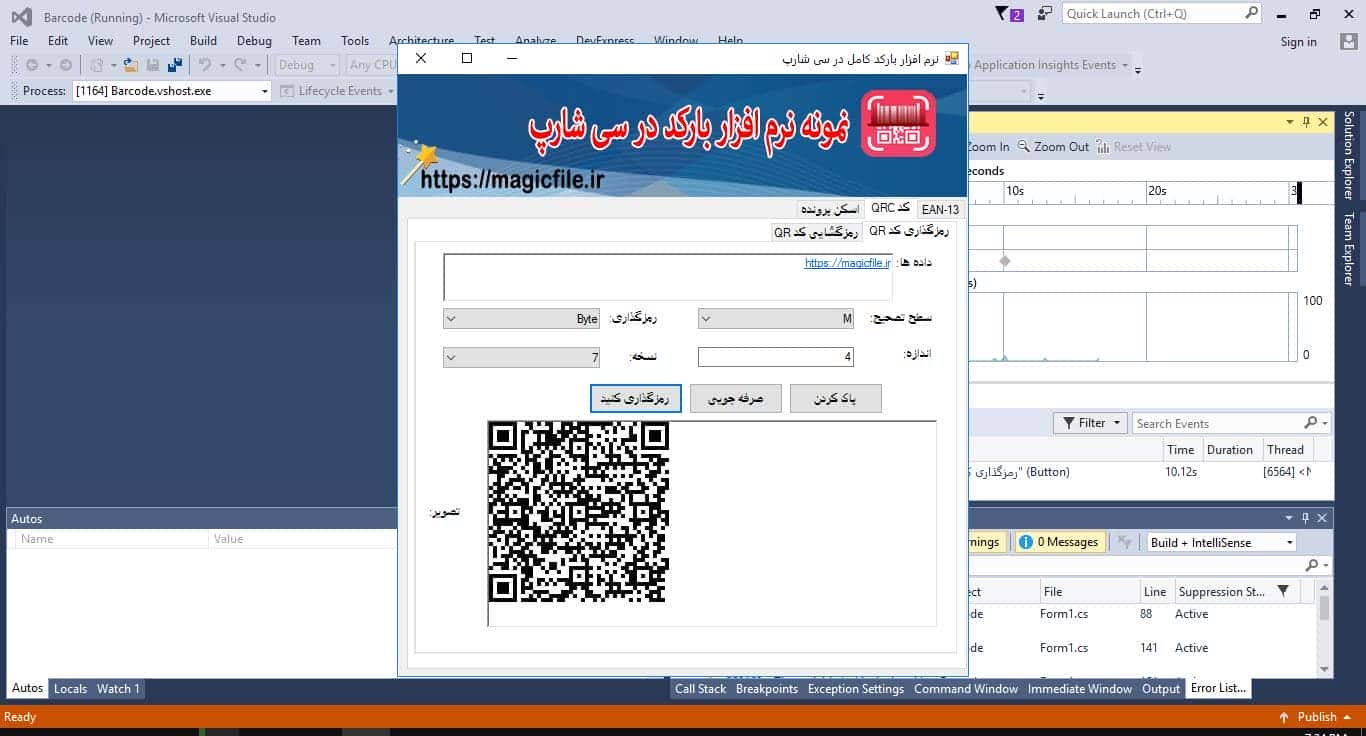Open the Tools menu
Image resolution: width=1366 pixels, height=736 pixels.
pos(355,41)
